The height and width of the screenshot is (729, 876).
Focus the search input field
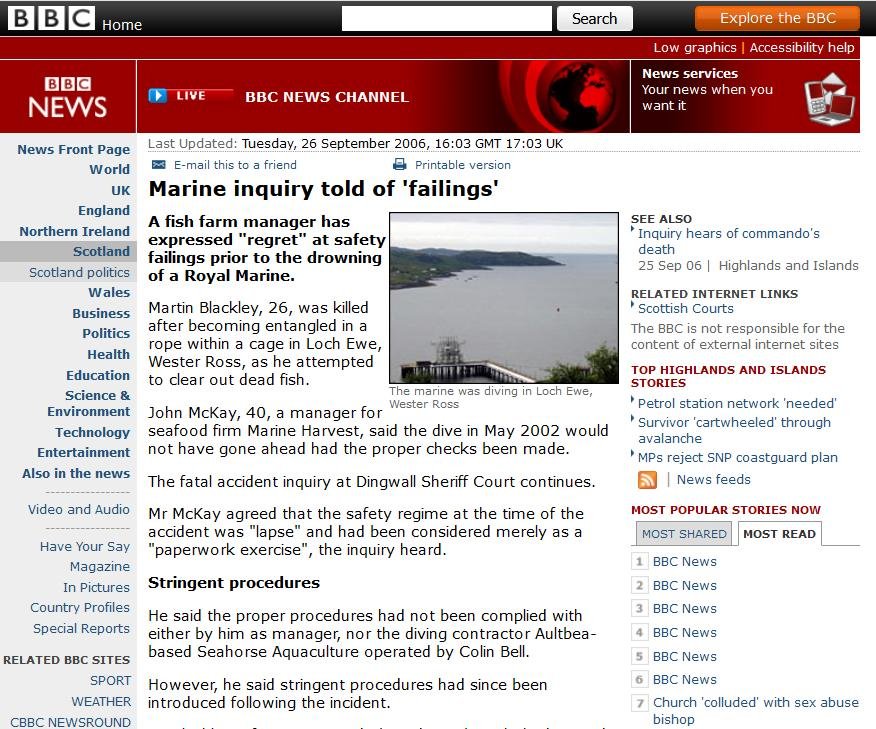[x=446, y=18]
